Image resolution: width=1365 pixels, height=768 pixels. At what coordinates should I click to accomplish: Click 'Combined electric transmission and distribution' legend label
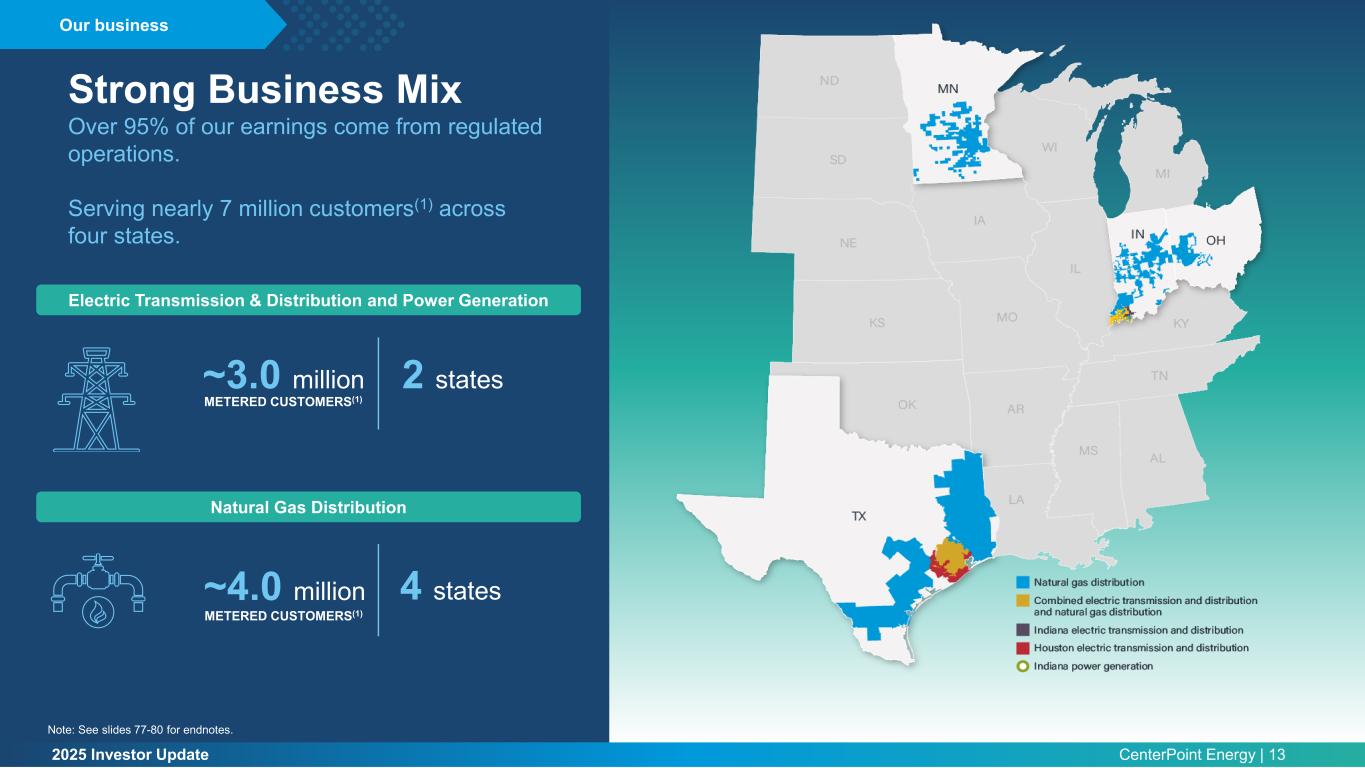click(1145, 605)
